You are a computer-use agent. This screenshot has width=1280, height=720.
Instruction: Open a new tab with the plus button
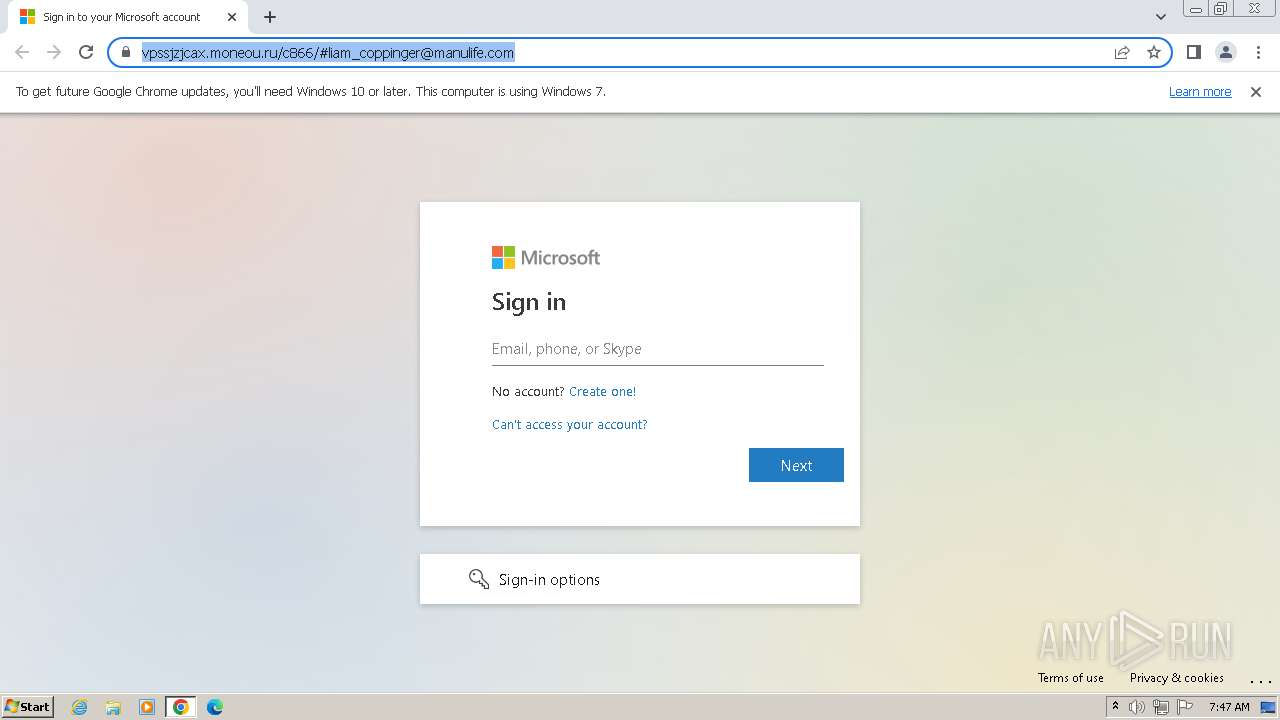pyautogui.click(x=270, y=17)
